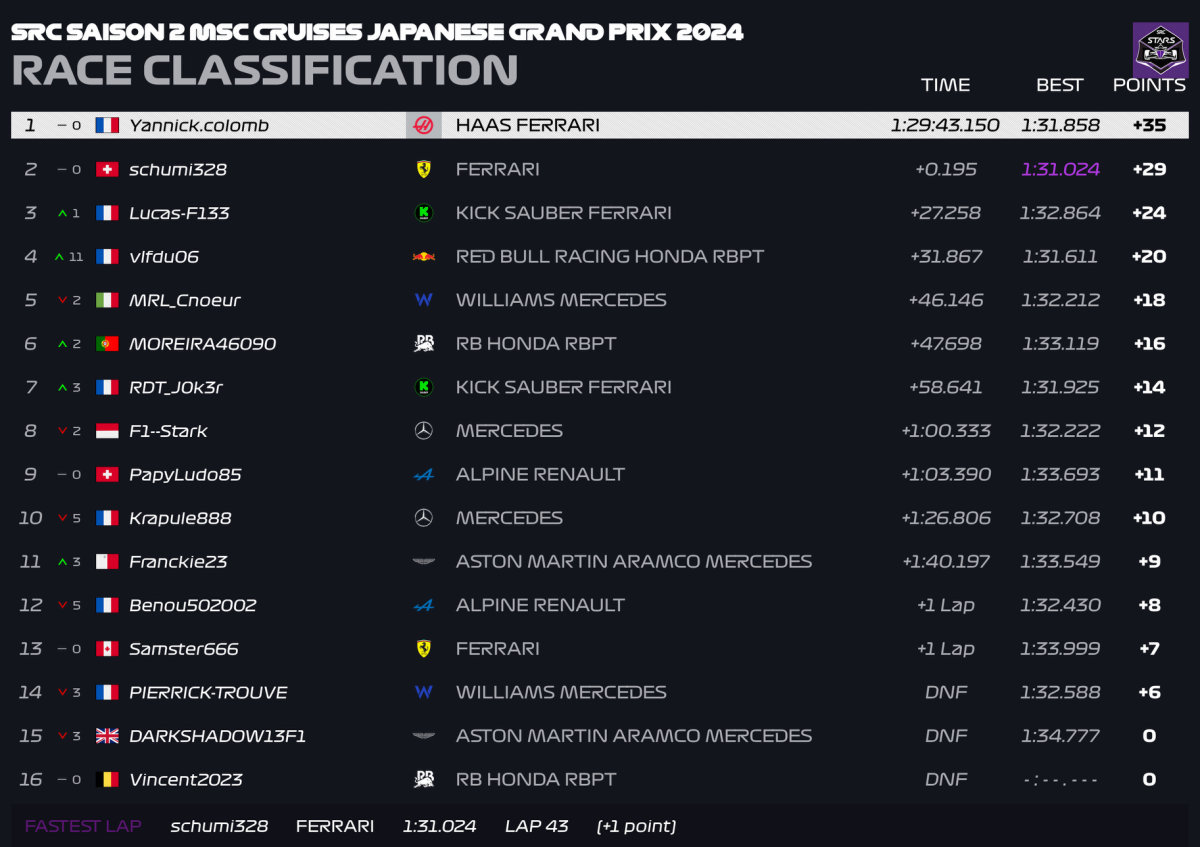
Task: Click the Ferrari logo beside schumi328
Action: coord(423,169)
